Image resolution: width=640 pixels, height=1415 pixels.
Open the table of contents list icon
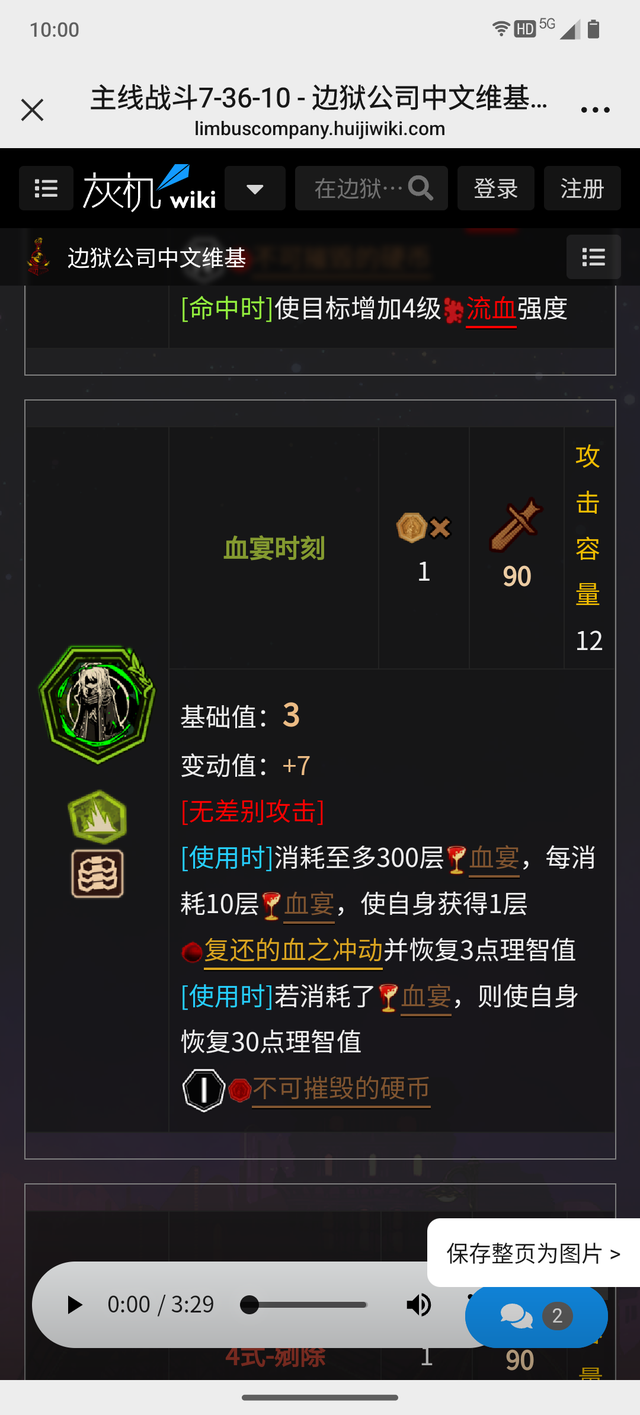pos(594,258)
